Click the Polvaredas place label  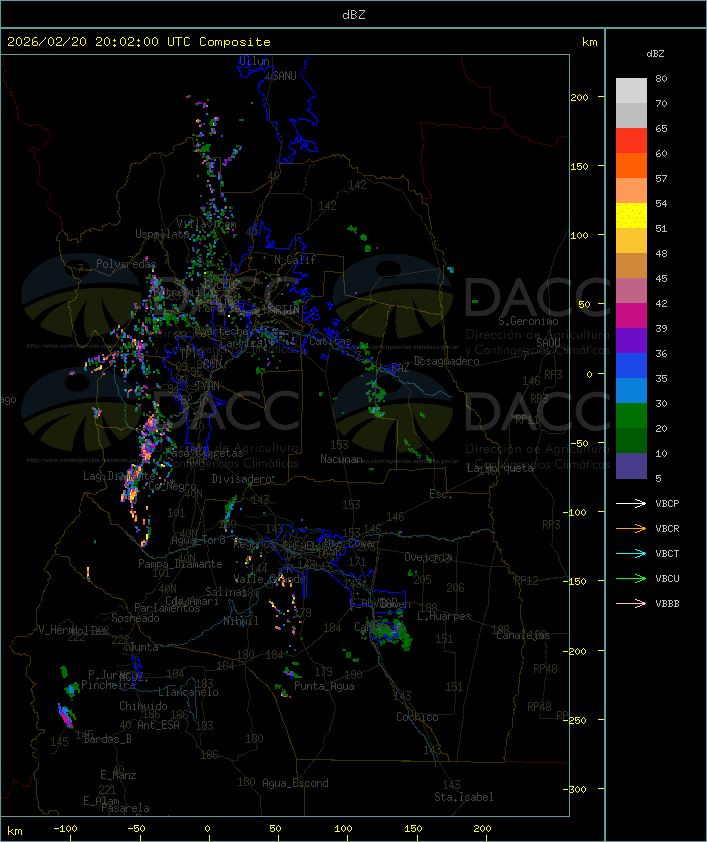tap(126, 264)
